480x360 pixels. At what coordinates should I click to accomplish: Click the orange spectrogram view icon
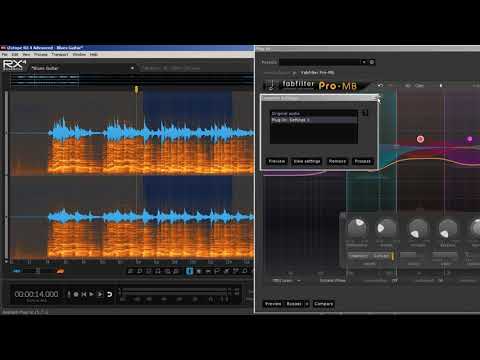click(x=60, y=271)
